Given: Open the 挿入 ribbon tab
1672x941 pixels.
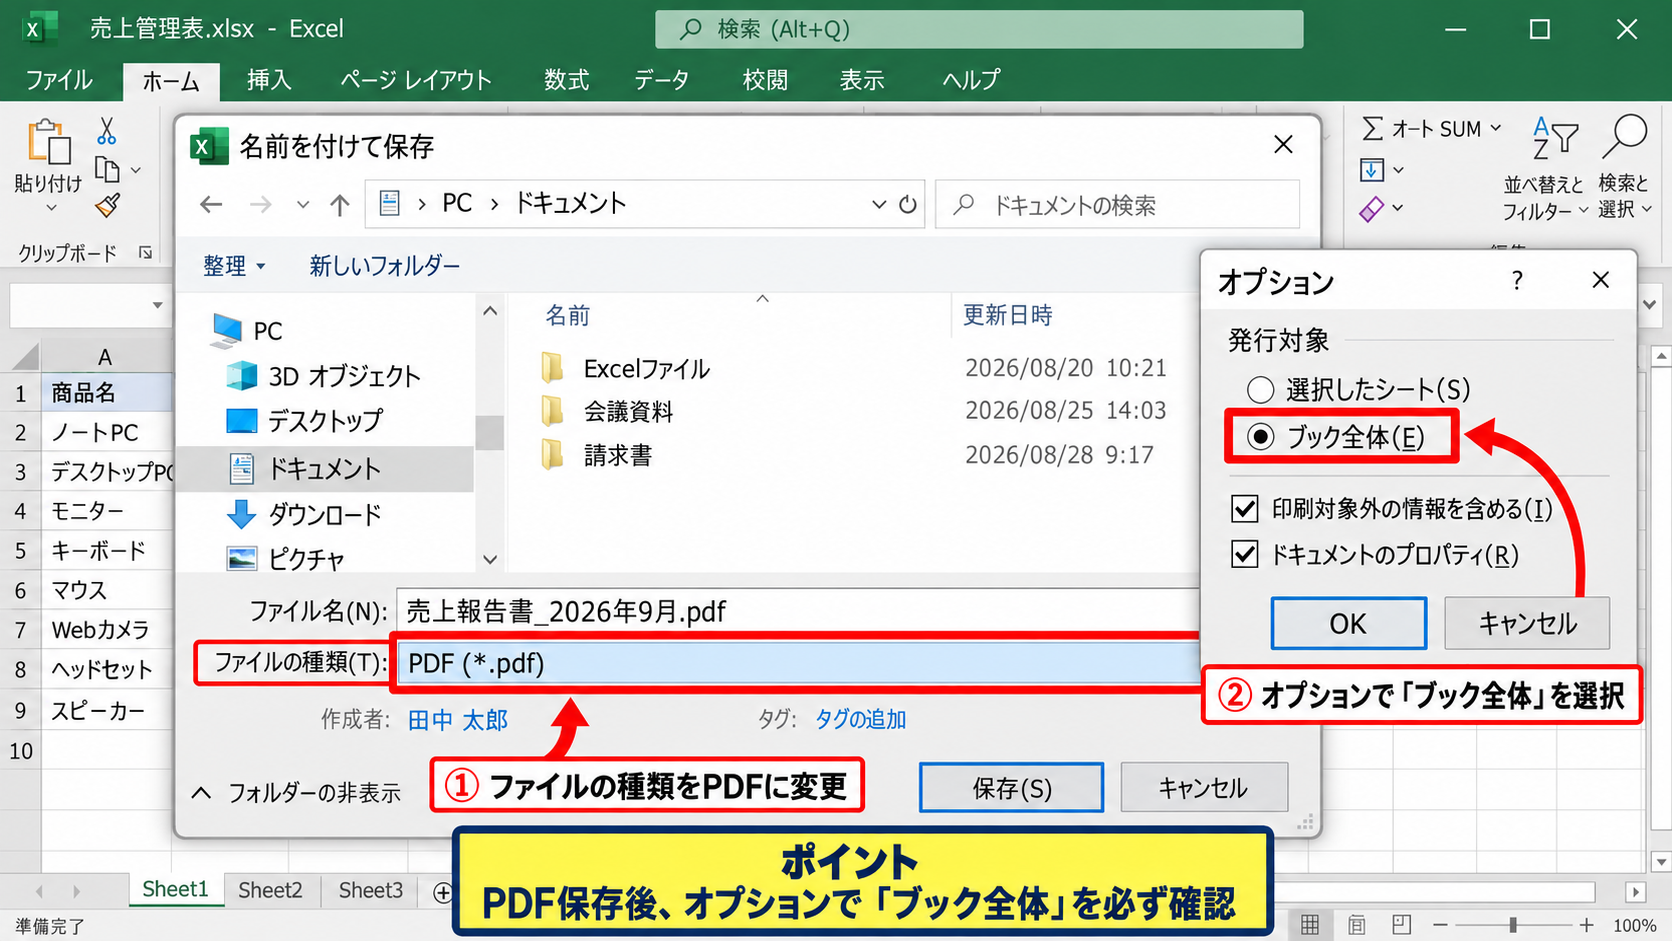Looking at the screenshot, I should click(269, 80).
